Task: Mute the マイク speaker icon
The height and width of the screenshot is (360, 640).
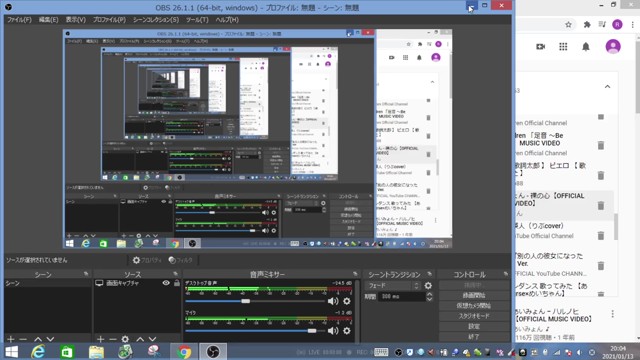Action: 333,331
